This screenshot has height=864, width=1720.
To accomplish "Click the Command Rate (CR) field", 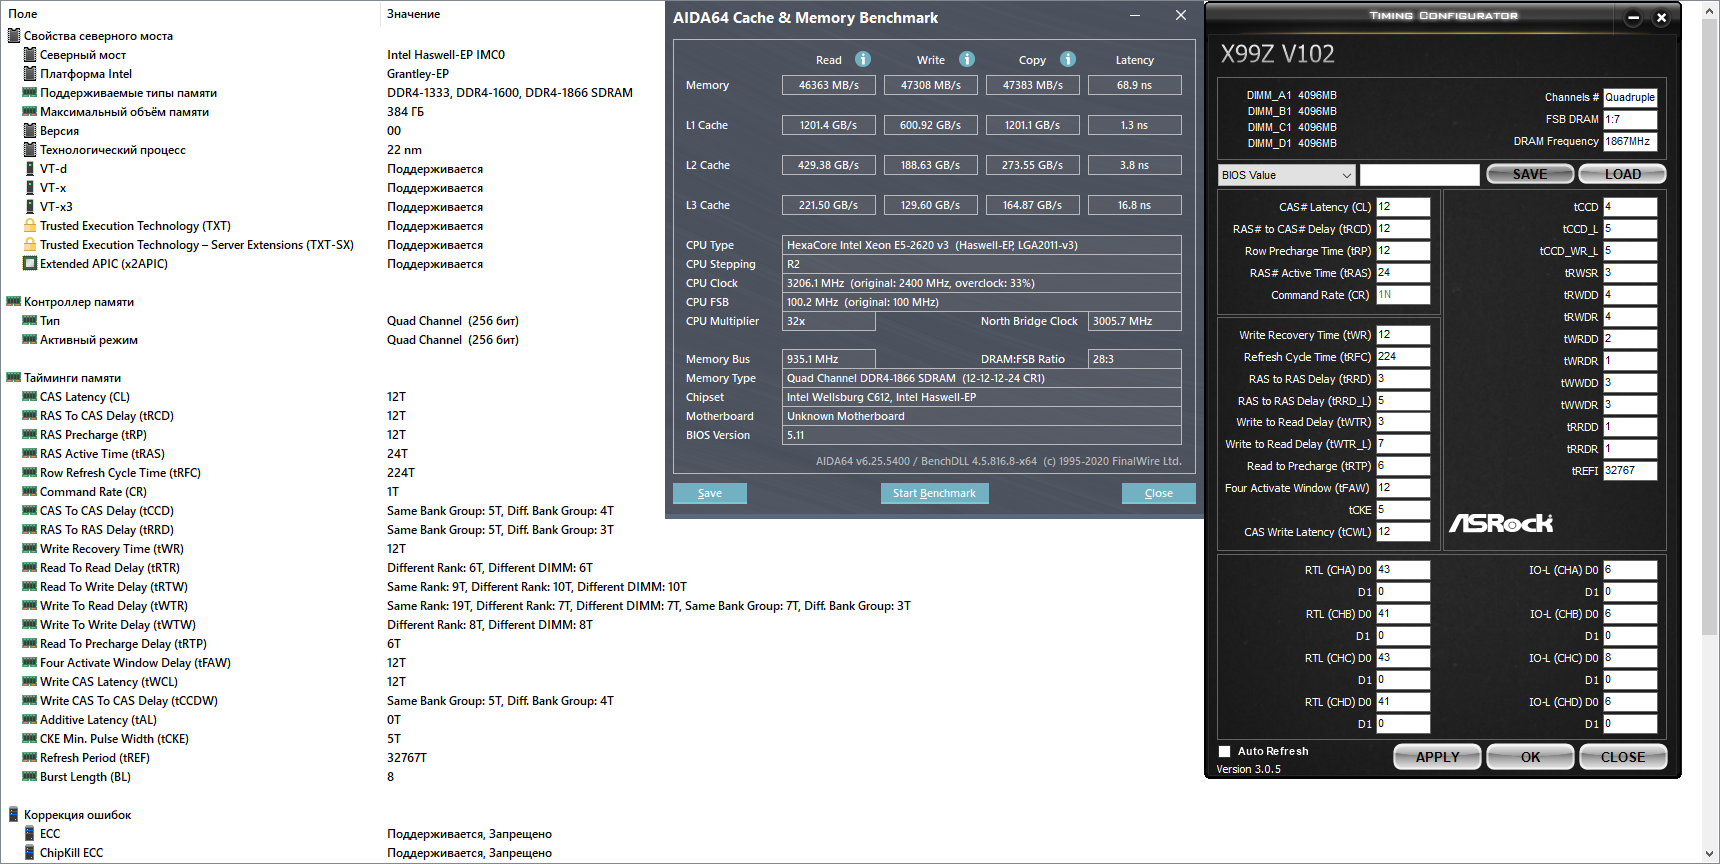I will click(x=1403, y=295).
